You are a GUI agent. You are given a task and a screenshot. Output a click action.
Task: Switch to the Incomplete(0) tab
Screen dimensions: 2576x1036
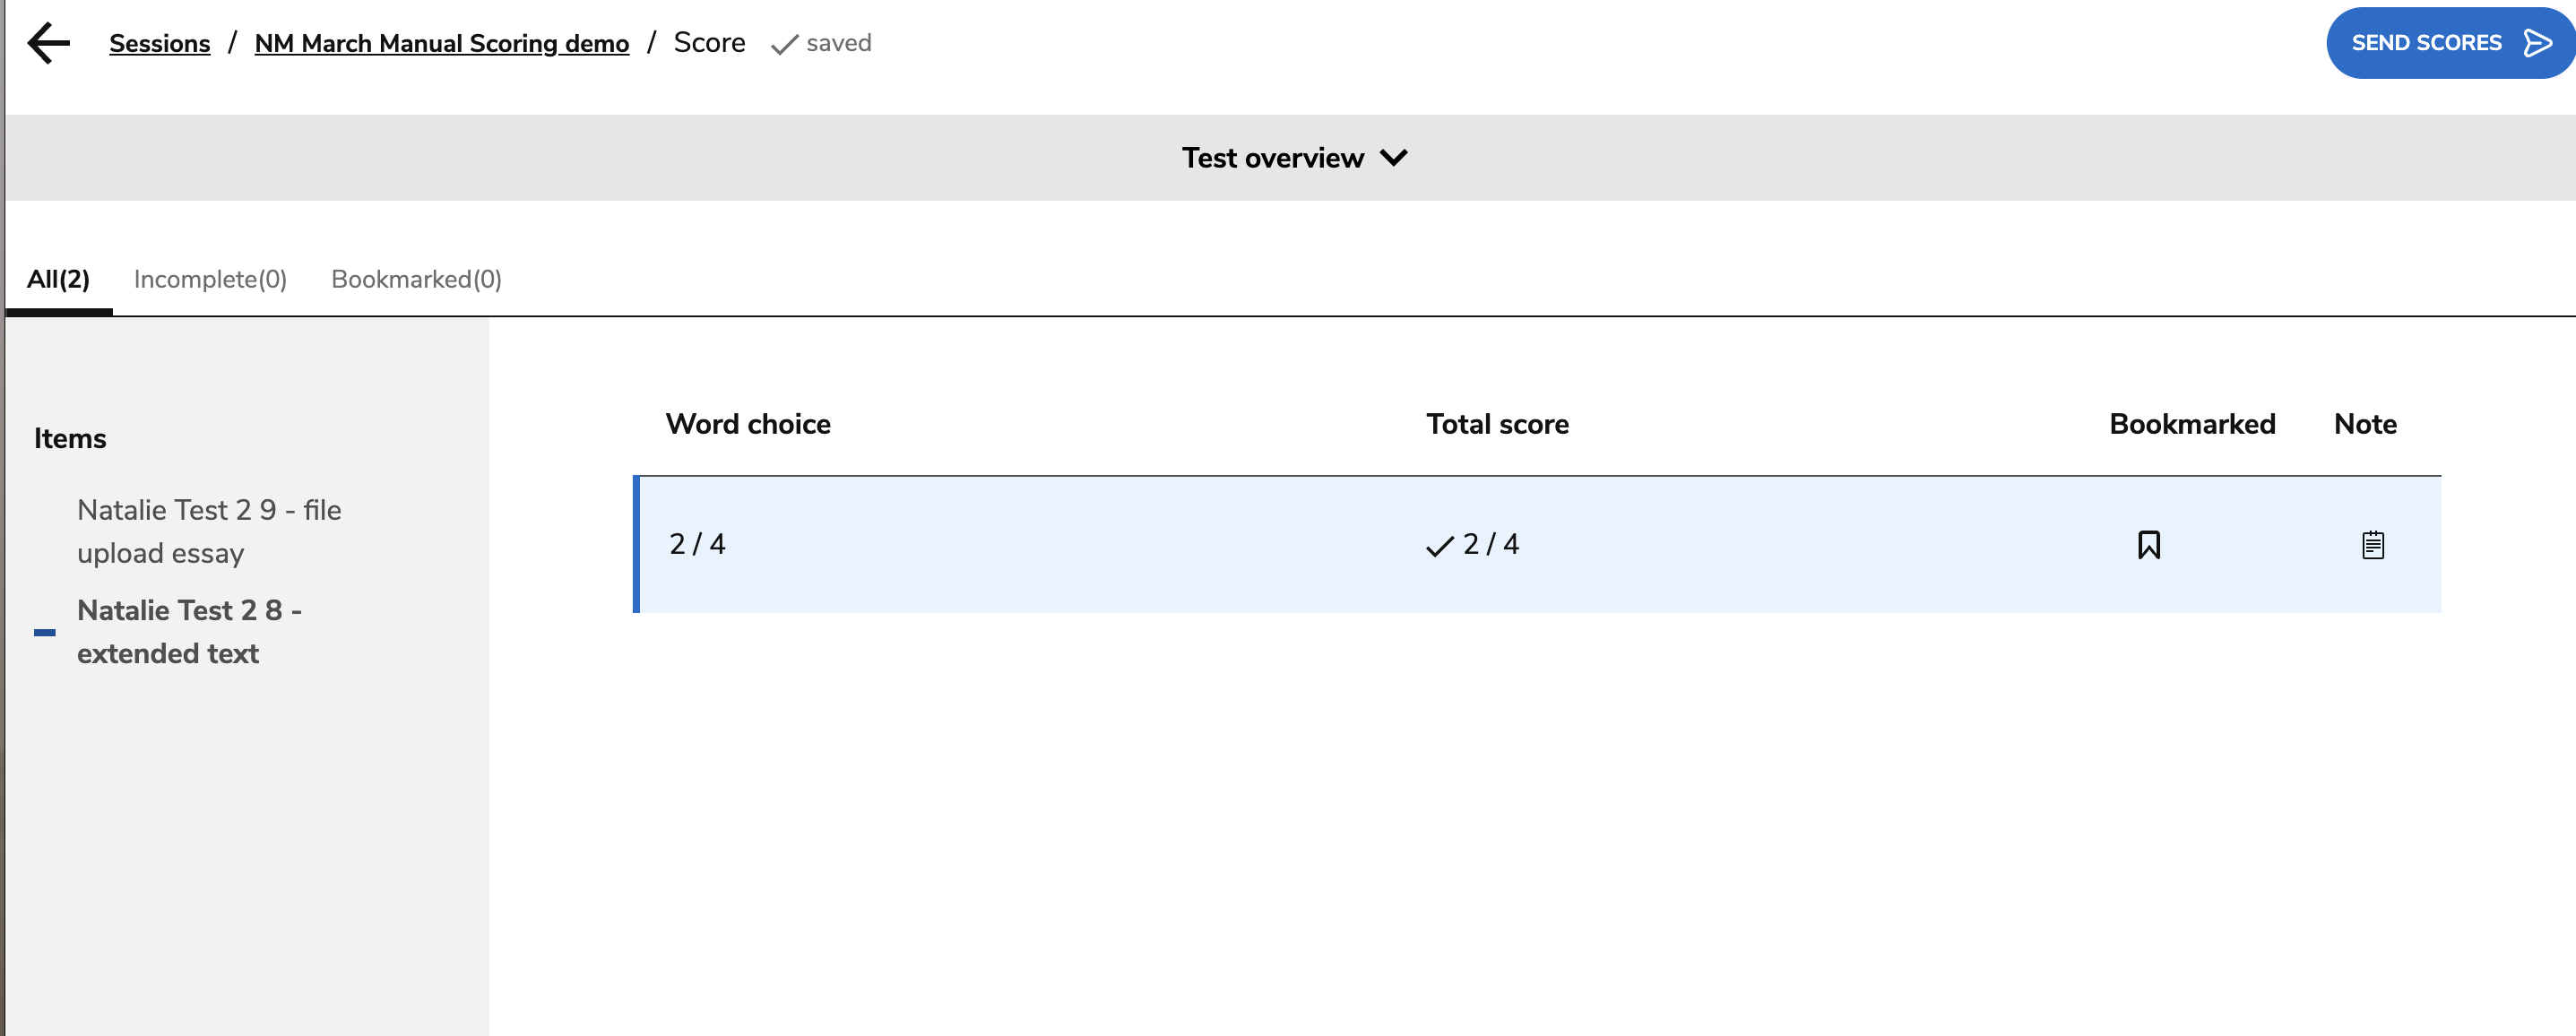pyautogui.click(x=210, y=279)
